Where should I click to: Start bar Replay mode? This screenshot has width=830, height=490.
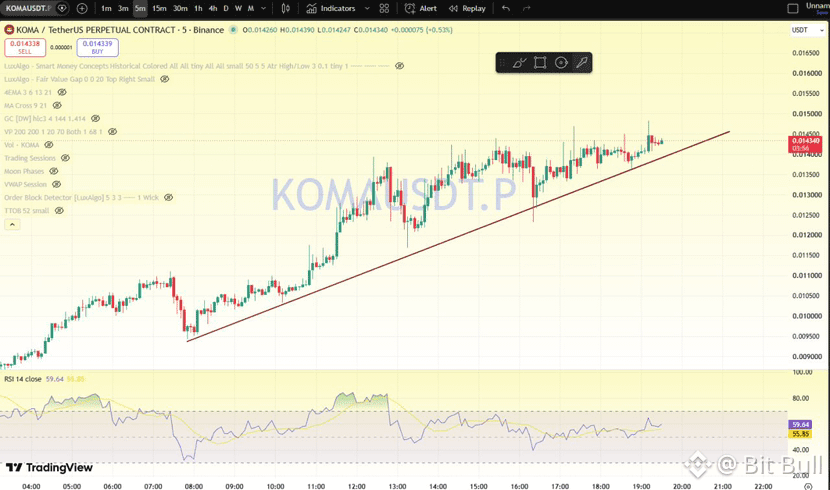(467, 8)
